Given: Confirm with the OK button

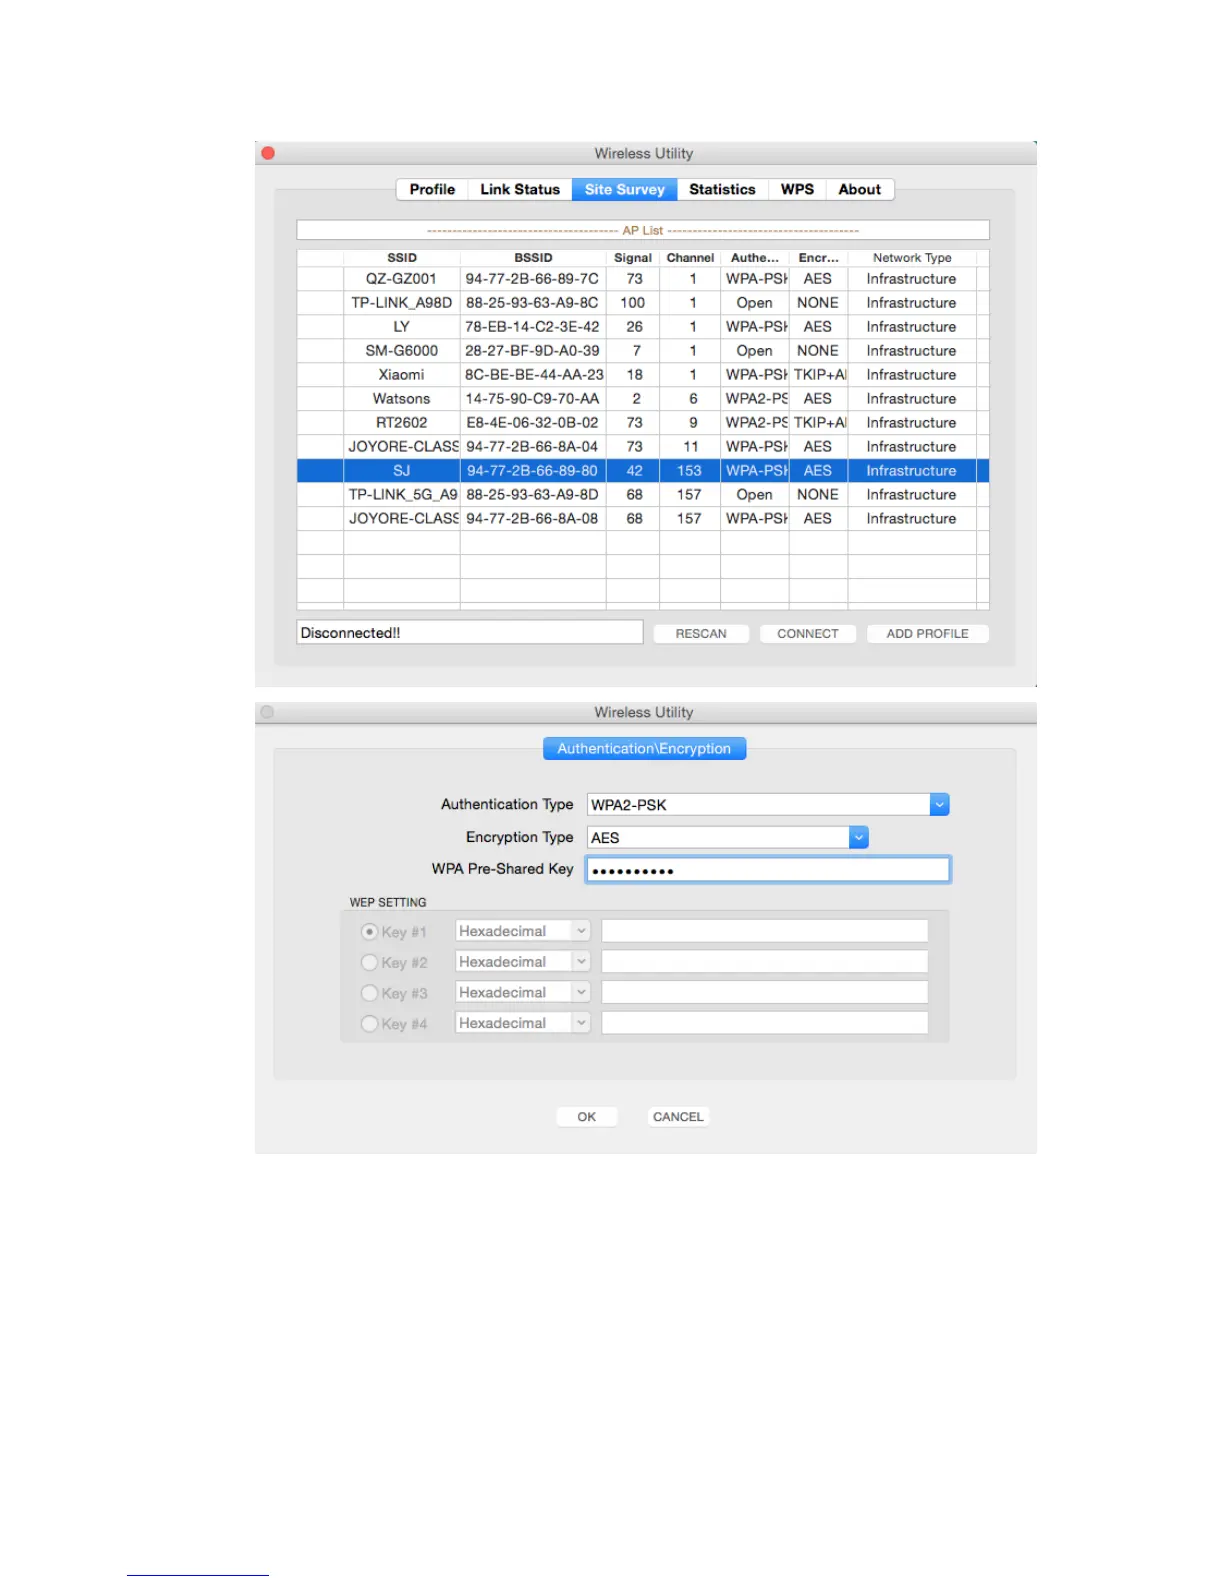Looking at the screenshot, I should [587, 1116].
